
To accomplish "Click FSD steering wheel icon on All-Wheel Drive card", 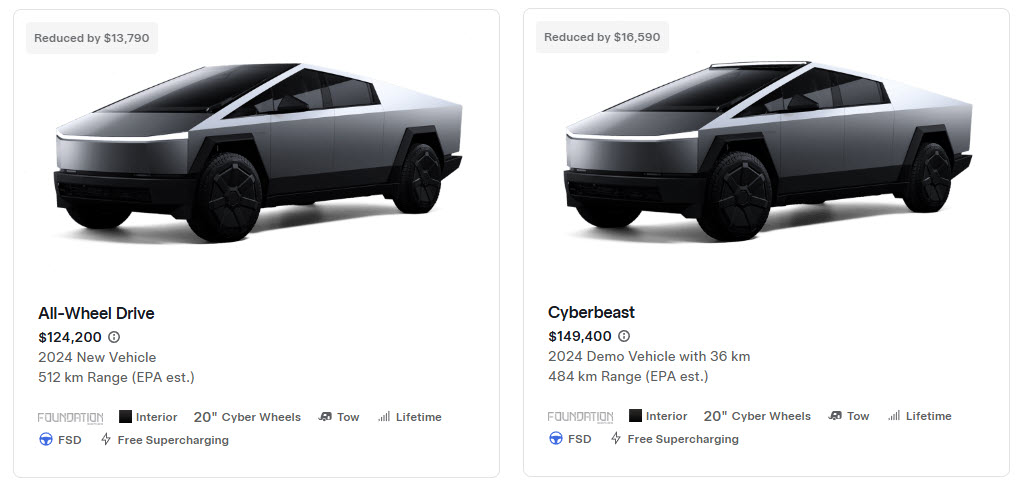I will 46,440.
